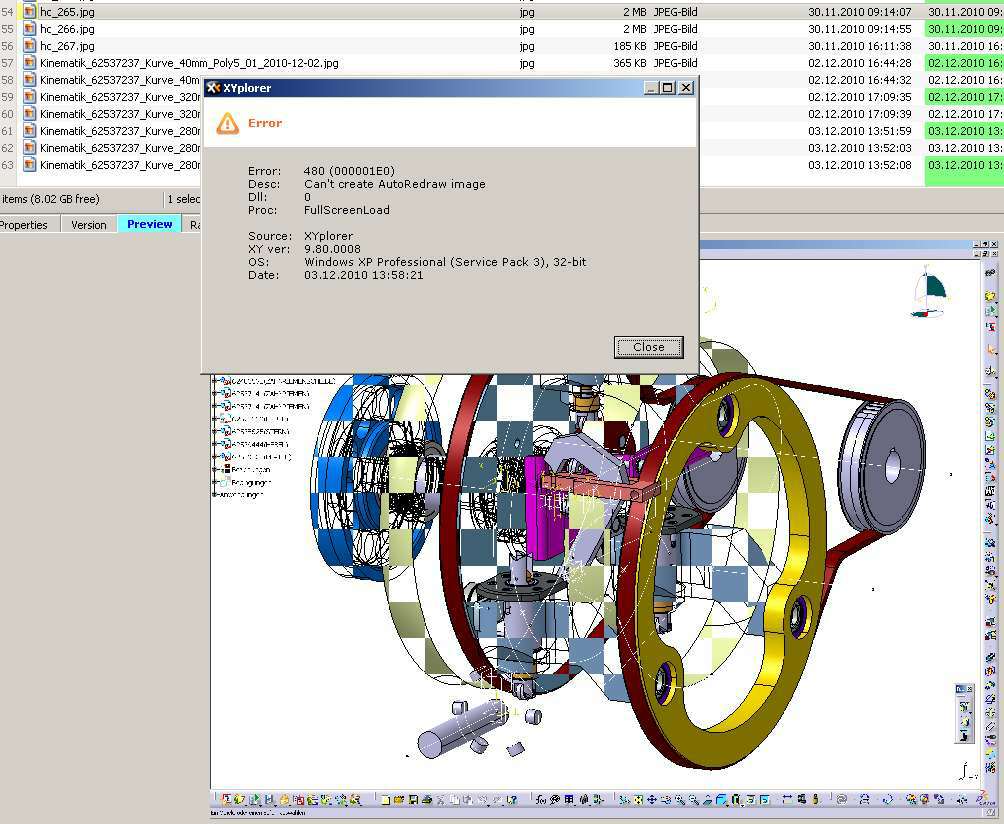
Task: Toggle Shading with Edges render mode
Action: [736, 801]
